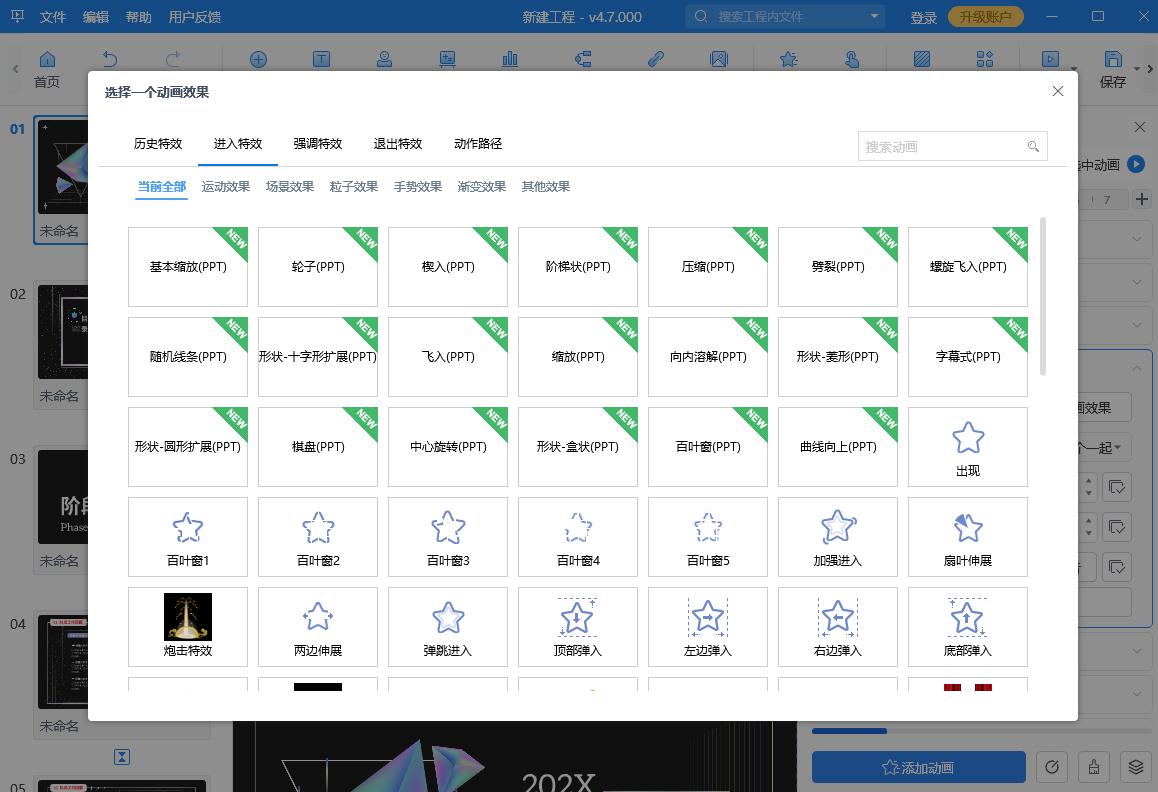Viewport: 1158px width, 792px height.
Task: Expand a collapsed section chevron in right panel
Action: click(x=1135, y=282)
